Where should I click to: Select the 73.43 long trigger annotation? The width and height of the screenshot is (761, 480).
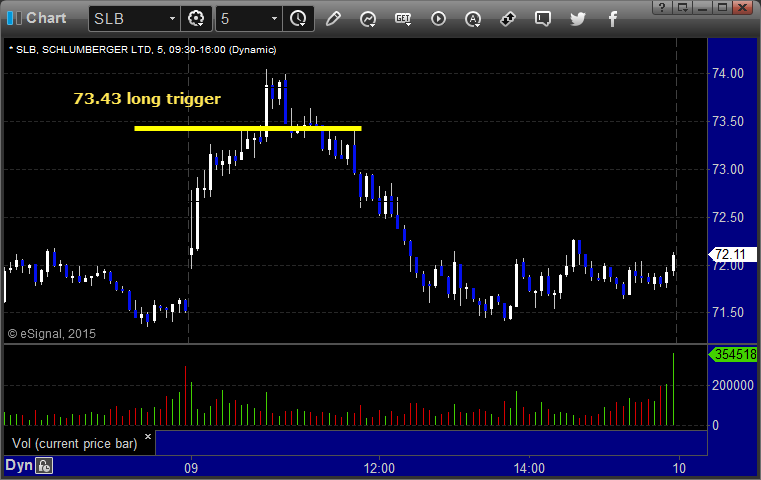147,99
